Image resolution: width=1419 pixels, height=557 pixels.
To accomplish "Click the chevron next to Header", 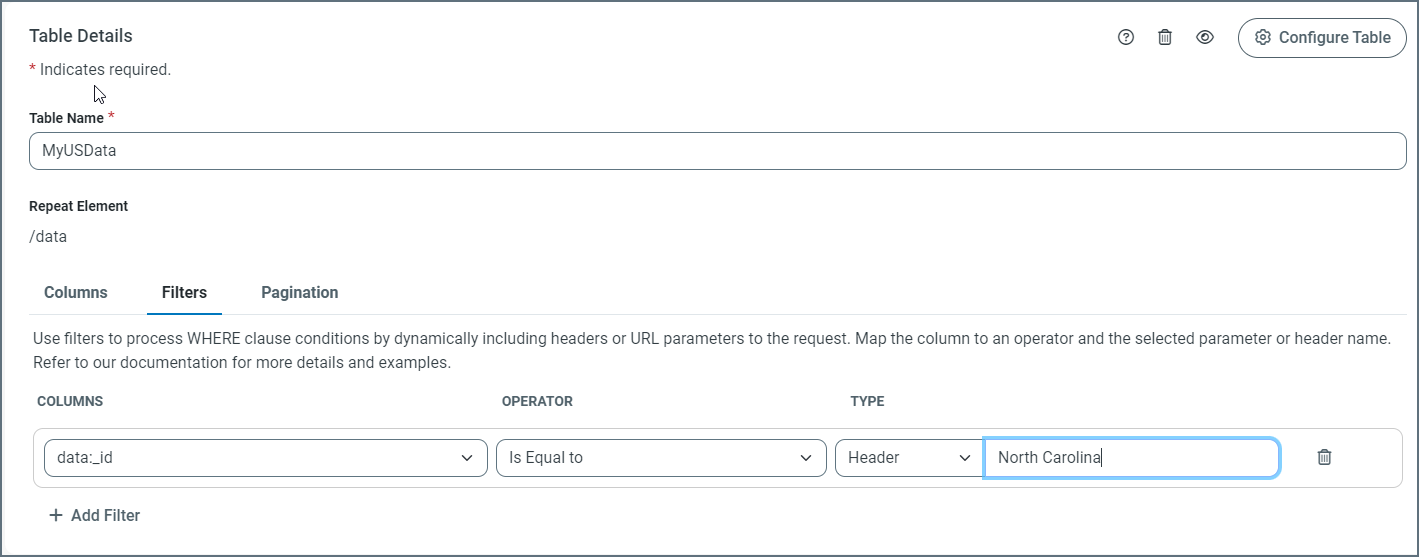I will (x=965, y=458).
